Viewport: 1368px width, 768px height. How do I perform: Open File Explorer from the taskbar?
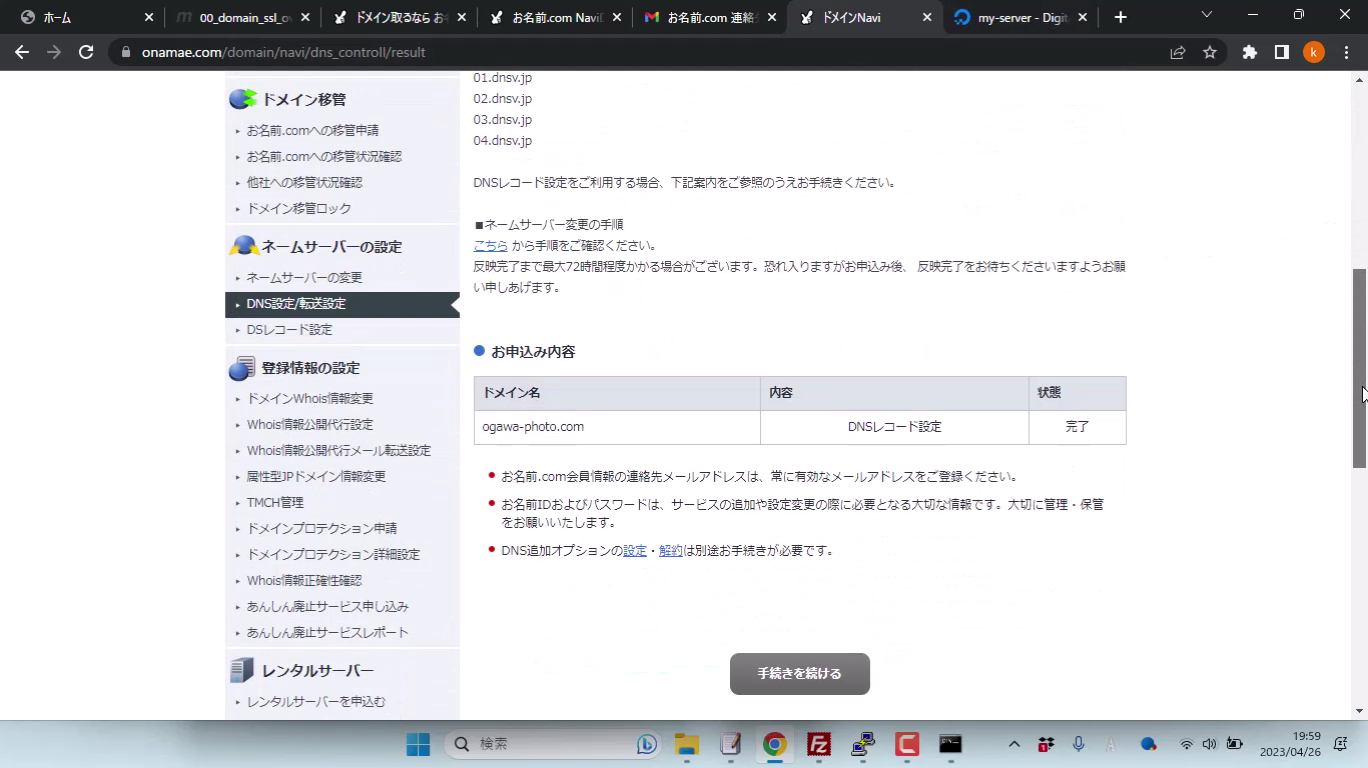686,744
